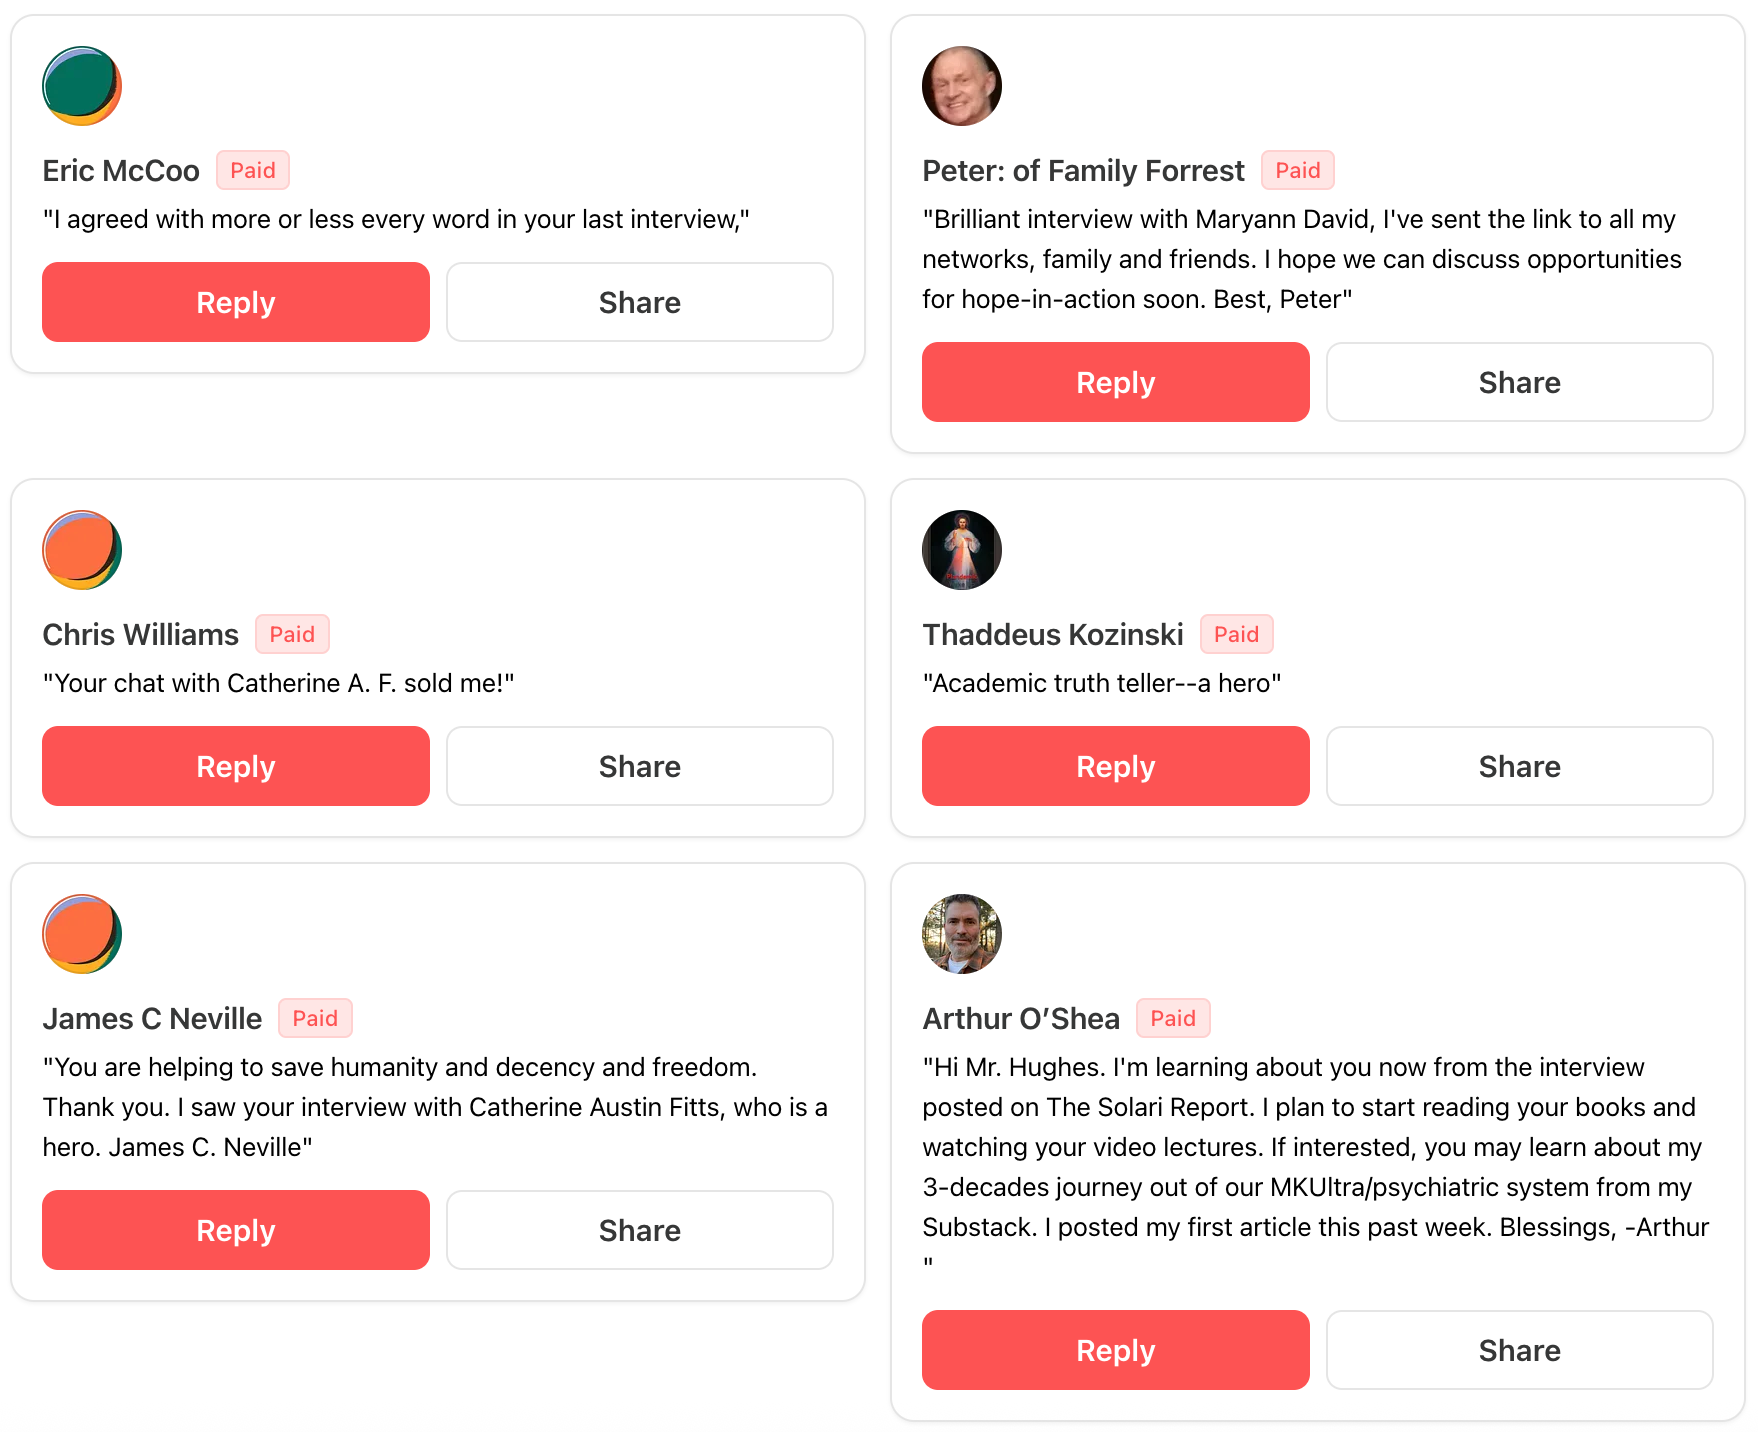Open Peter: of Family Forrest's profile photo
This screenshot has width=1758, height=1432.
coord(962,86)
